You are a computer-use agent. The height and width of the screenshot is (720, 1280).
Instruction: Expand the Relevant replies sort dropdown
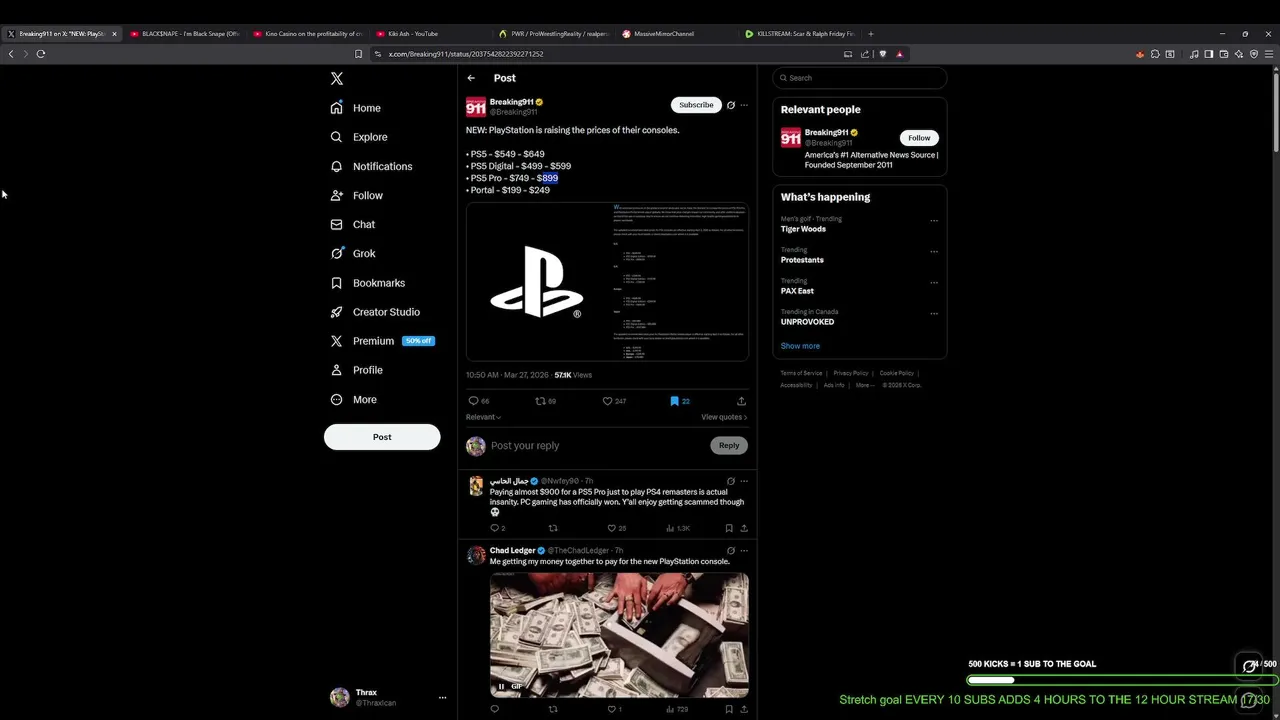(483, 417)
